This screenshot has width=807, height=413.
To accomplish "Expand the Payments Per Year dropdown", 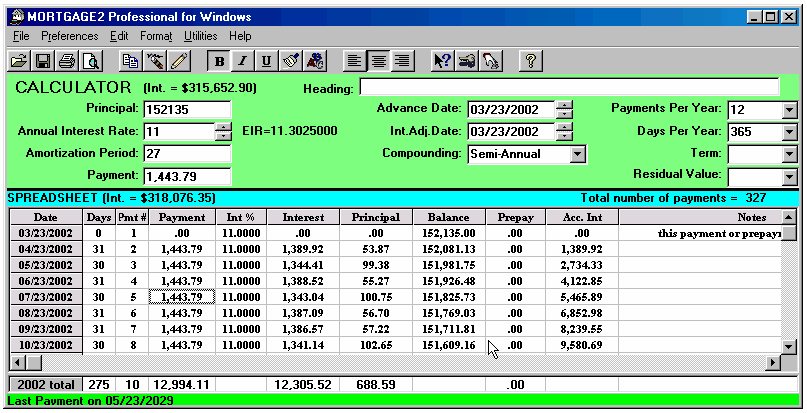I will (x=788, y=110).
